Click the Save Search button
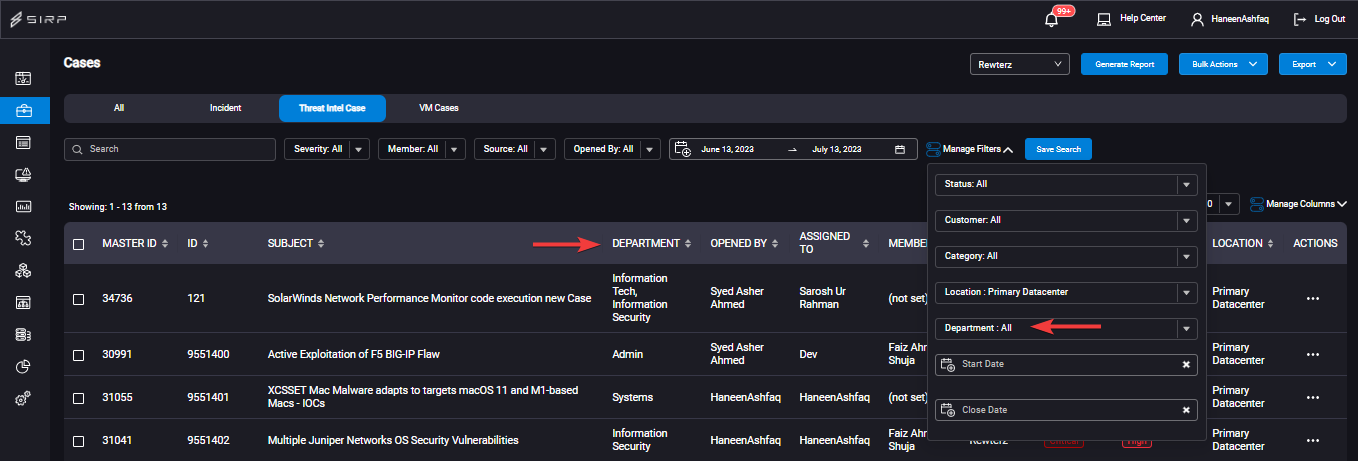Viewport: 1358px width, 461px height. pyautogui.click(x=1058, y=149)
